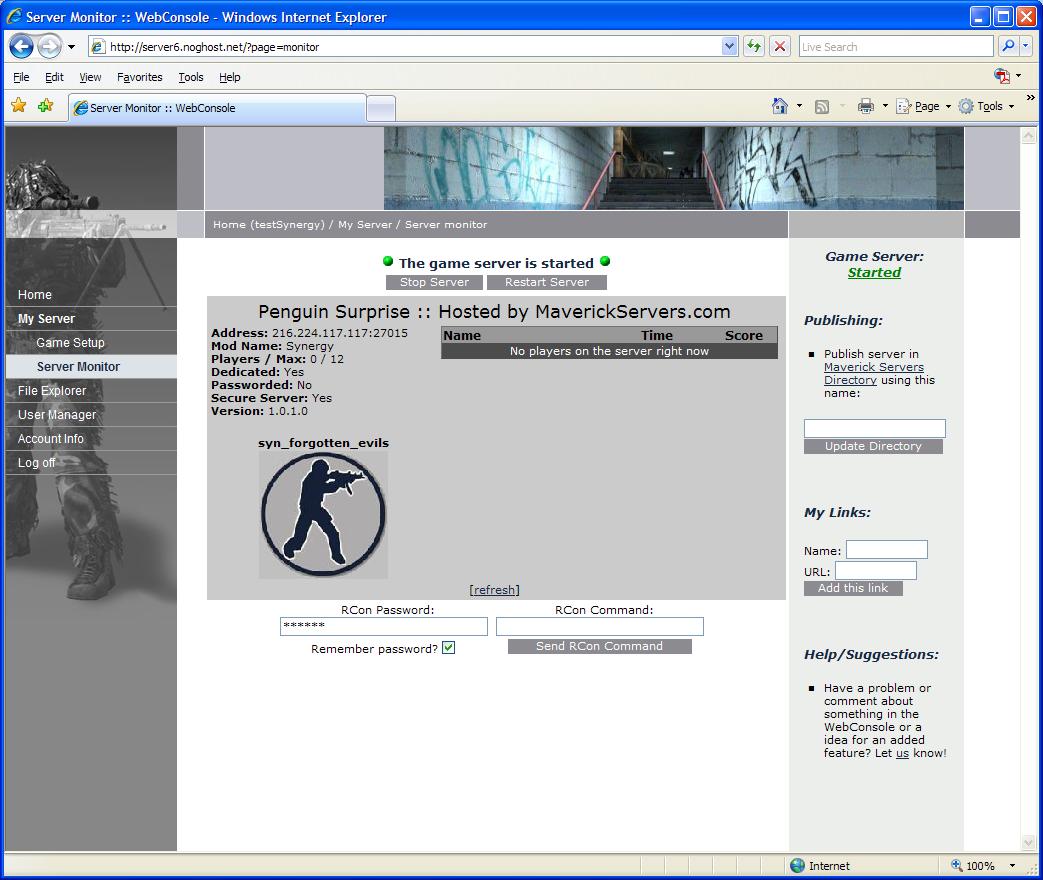This screenshot has height=880, width=1043.
Task: Open File Explorer in sidebar
Action: coord(52,390)
